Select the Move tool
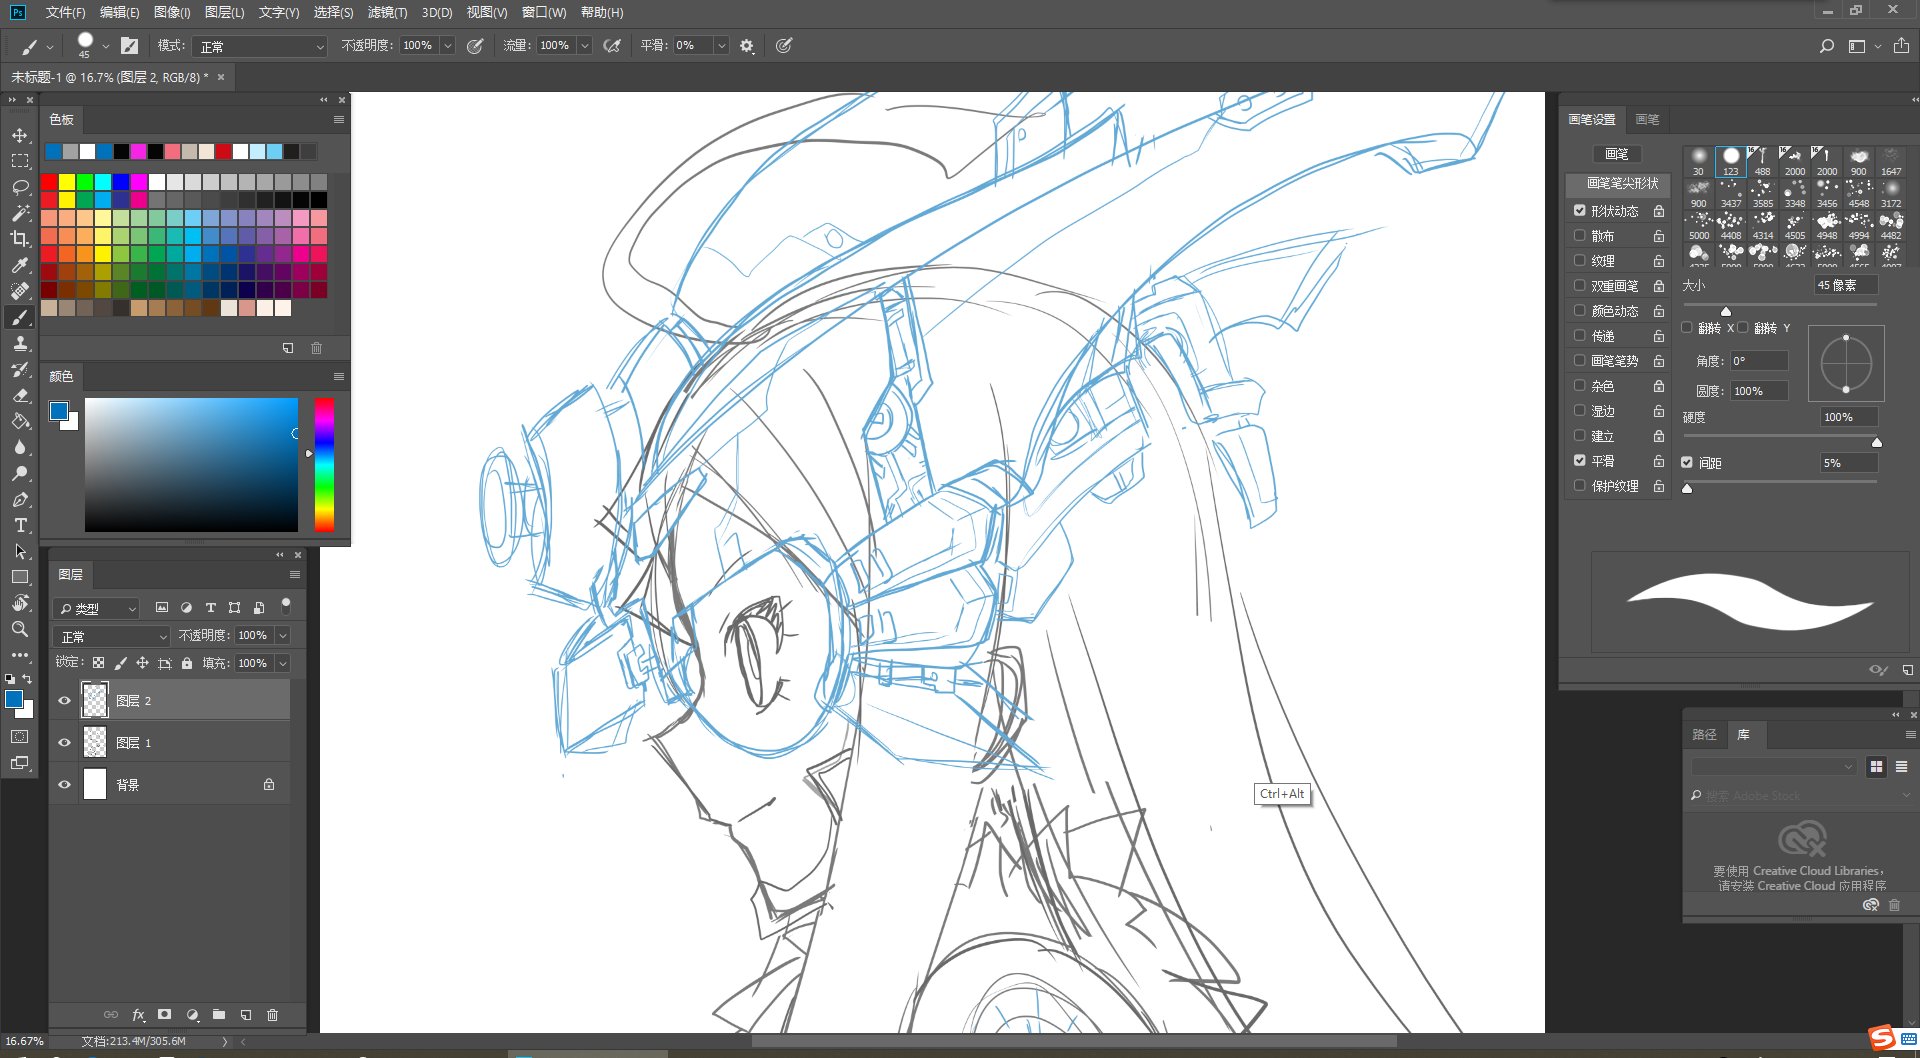Viewport: 1920px width, 1058px height. (20, 135)
